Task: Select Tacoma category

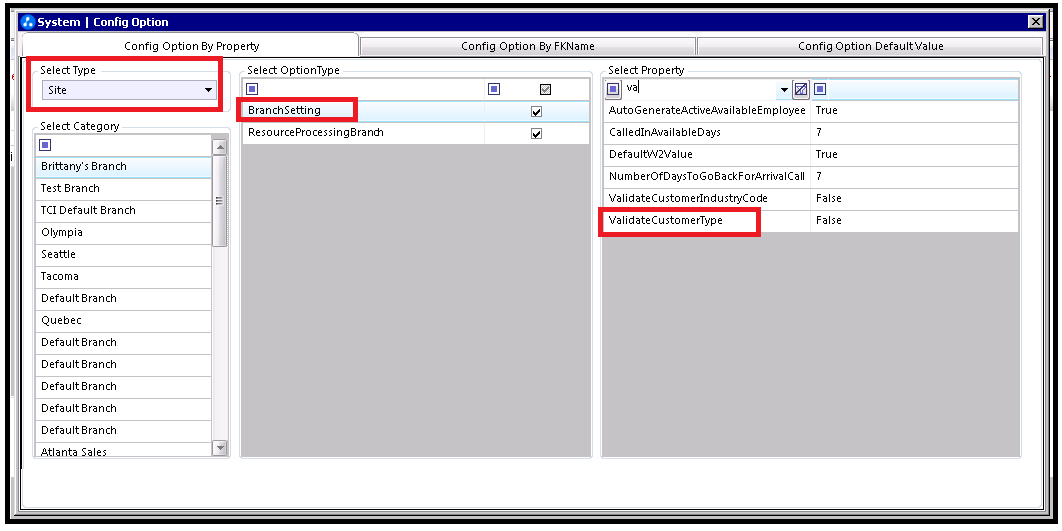Action: [x=123, y=276]
